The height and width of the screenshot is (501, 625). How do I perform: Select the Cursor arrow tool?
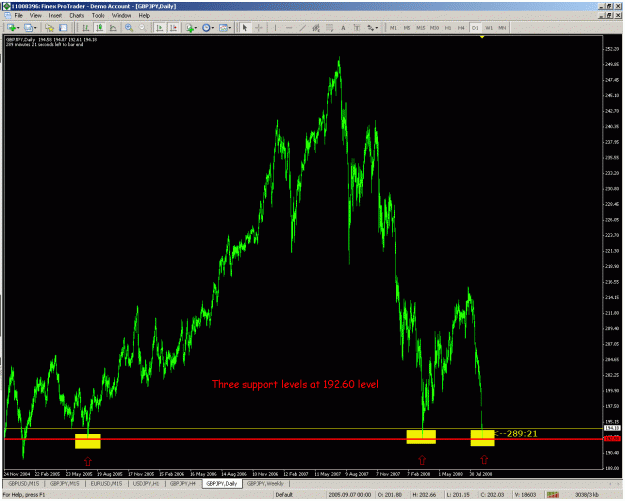pos(245,28)
